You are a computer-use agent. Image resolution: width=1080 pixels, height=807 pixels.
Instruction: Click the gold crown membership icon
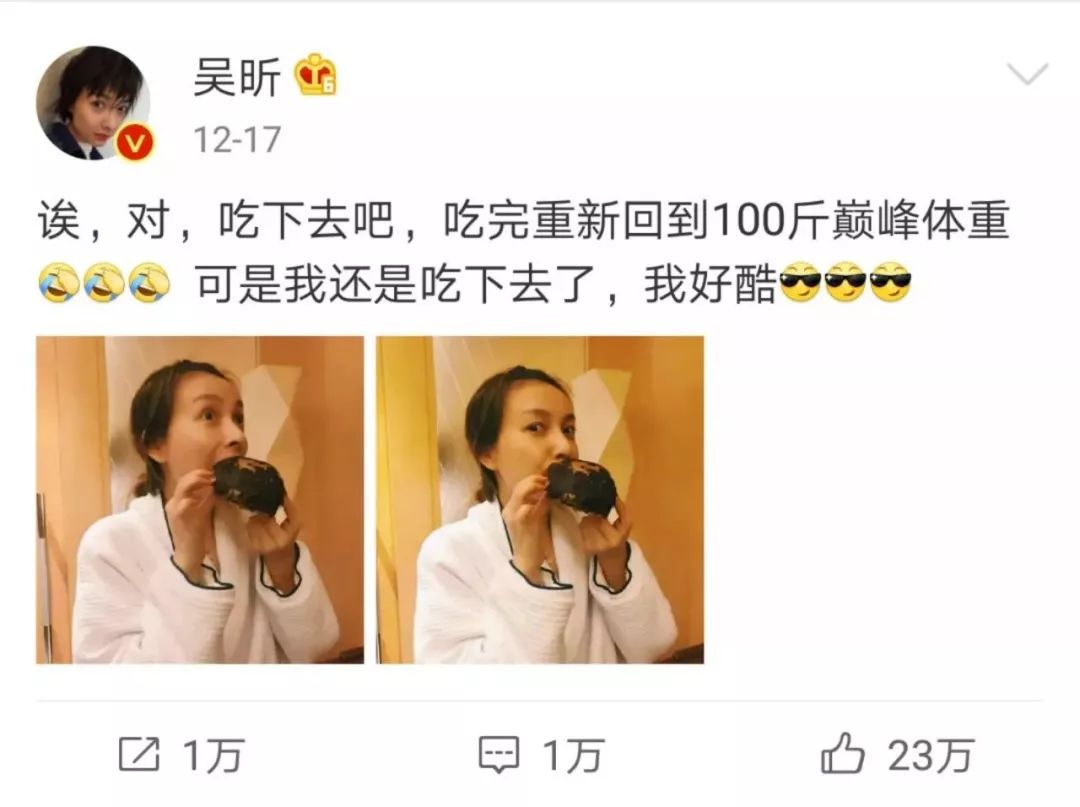point(315,75)
